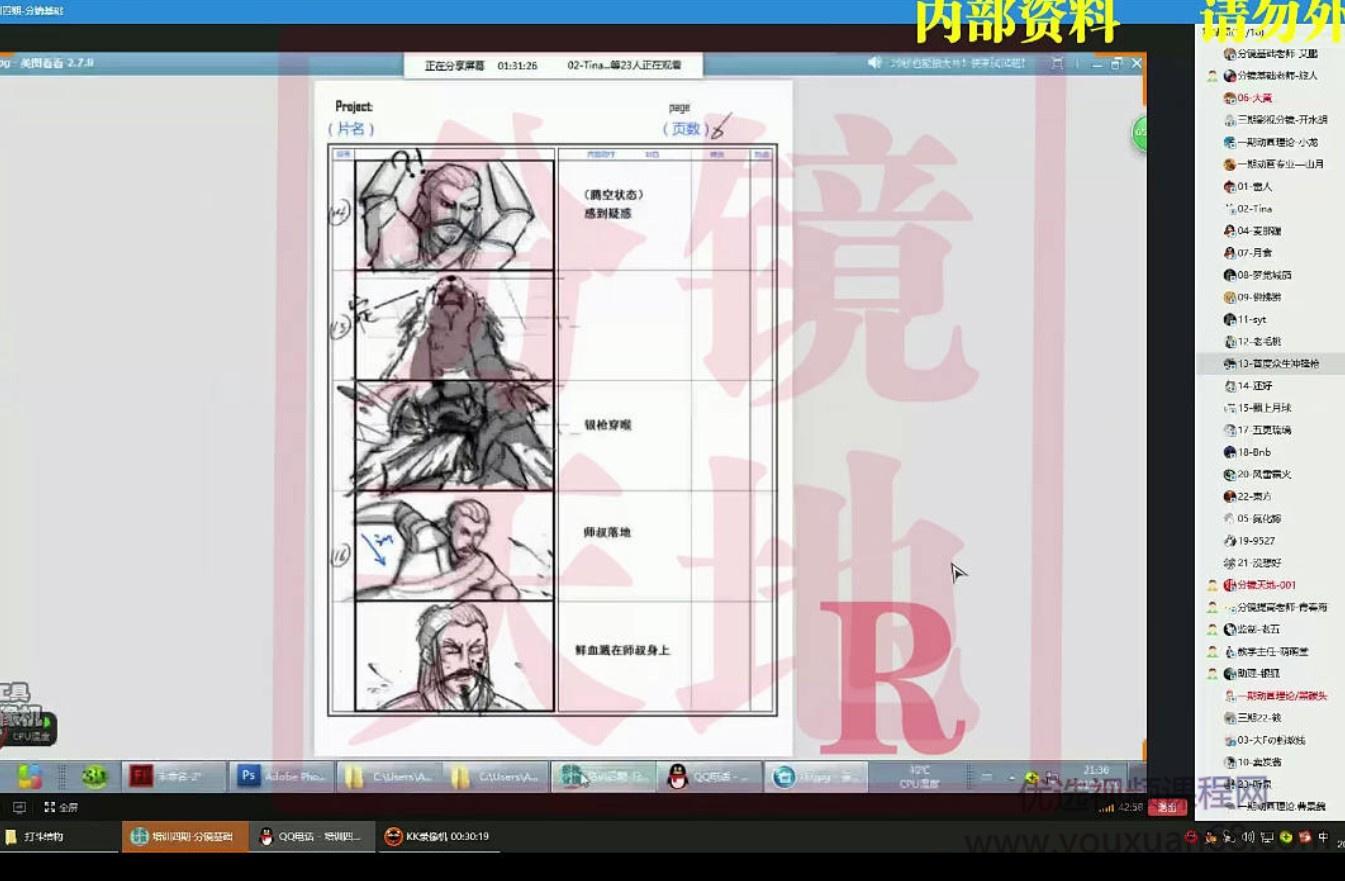Toggle the 全屏 fullscreen button
The height and width of the screenshot is (881, 1345).
click(60, 807)
